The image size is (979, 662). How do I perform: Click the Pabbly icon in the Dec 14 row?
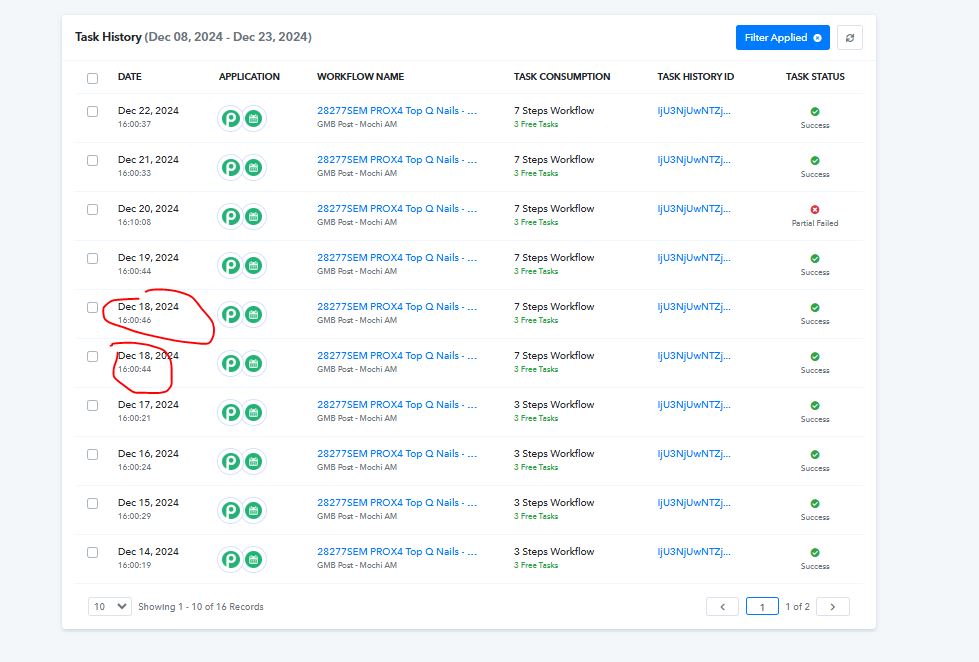[231, 560]
